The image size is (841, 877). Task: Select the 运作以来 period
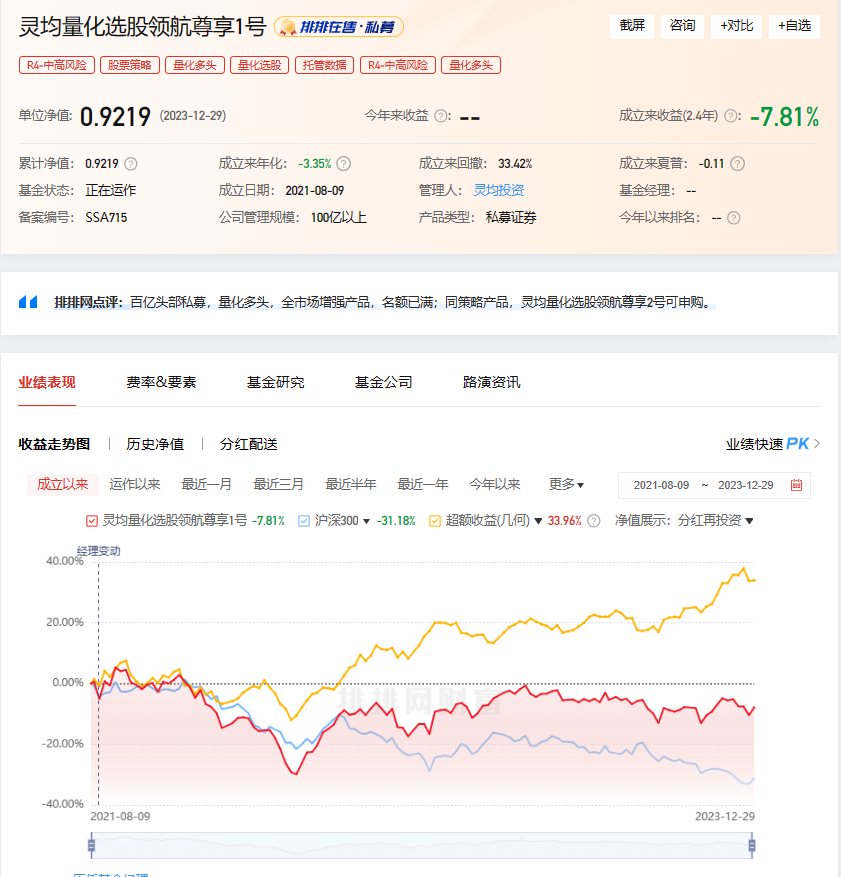(x=135, y=484)
